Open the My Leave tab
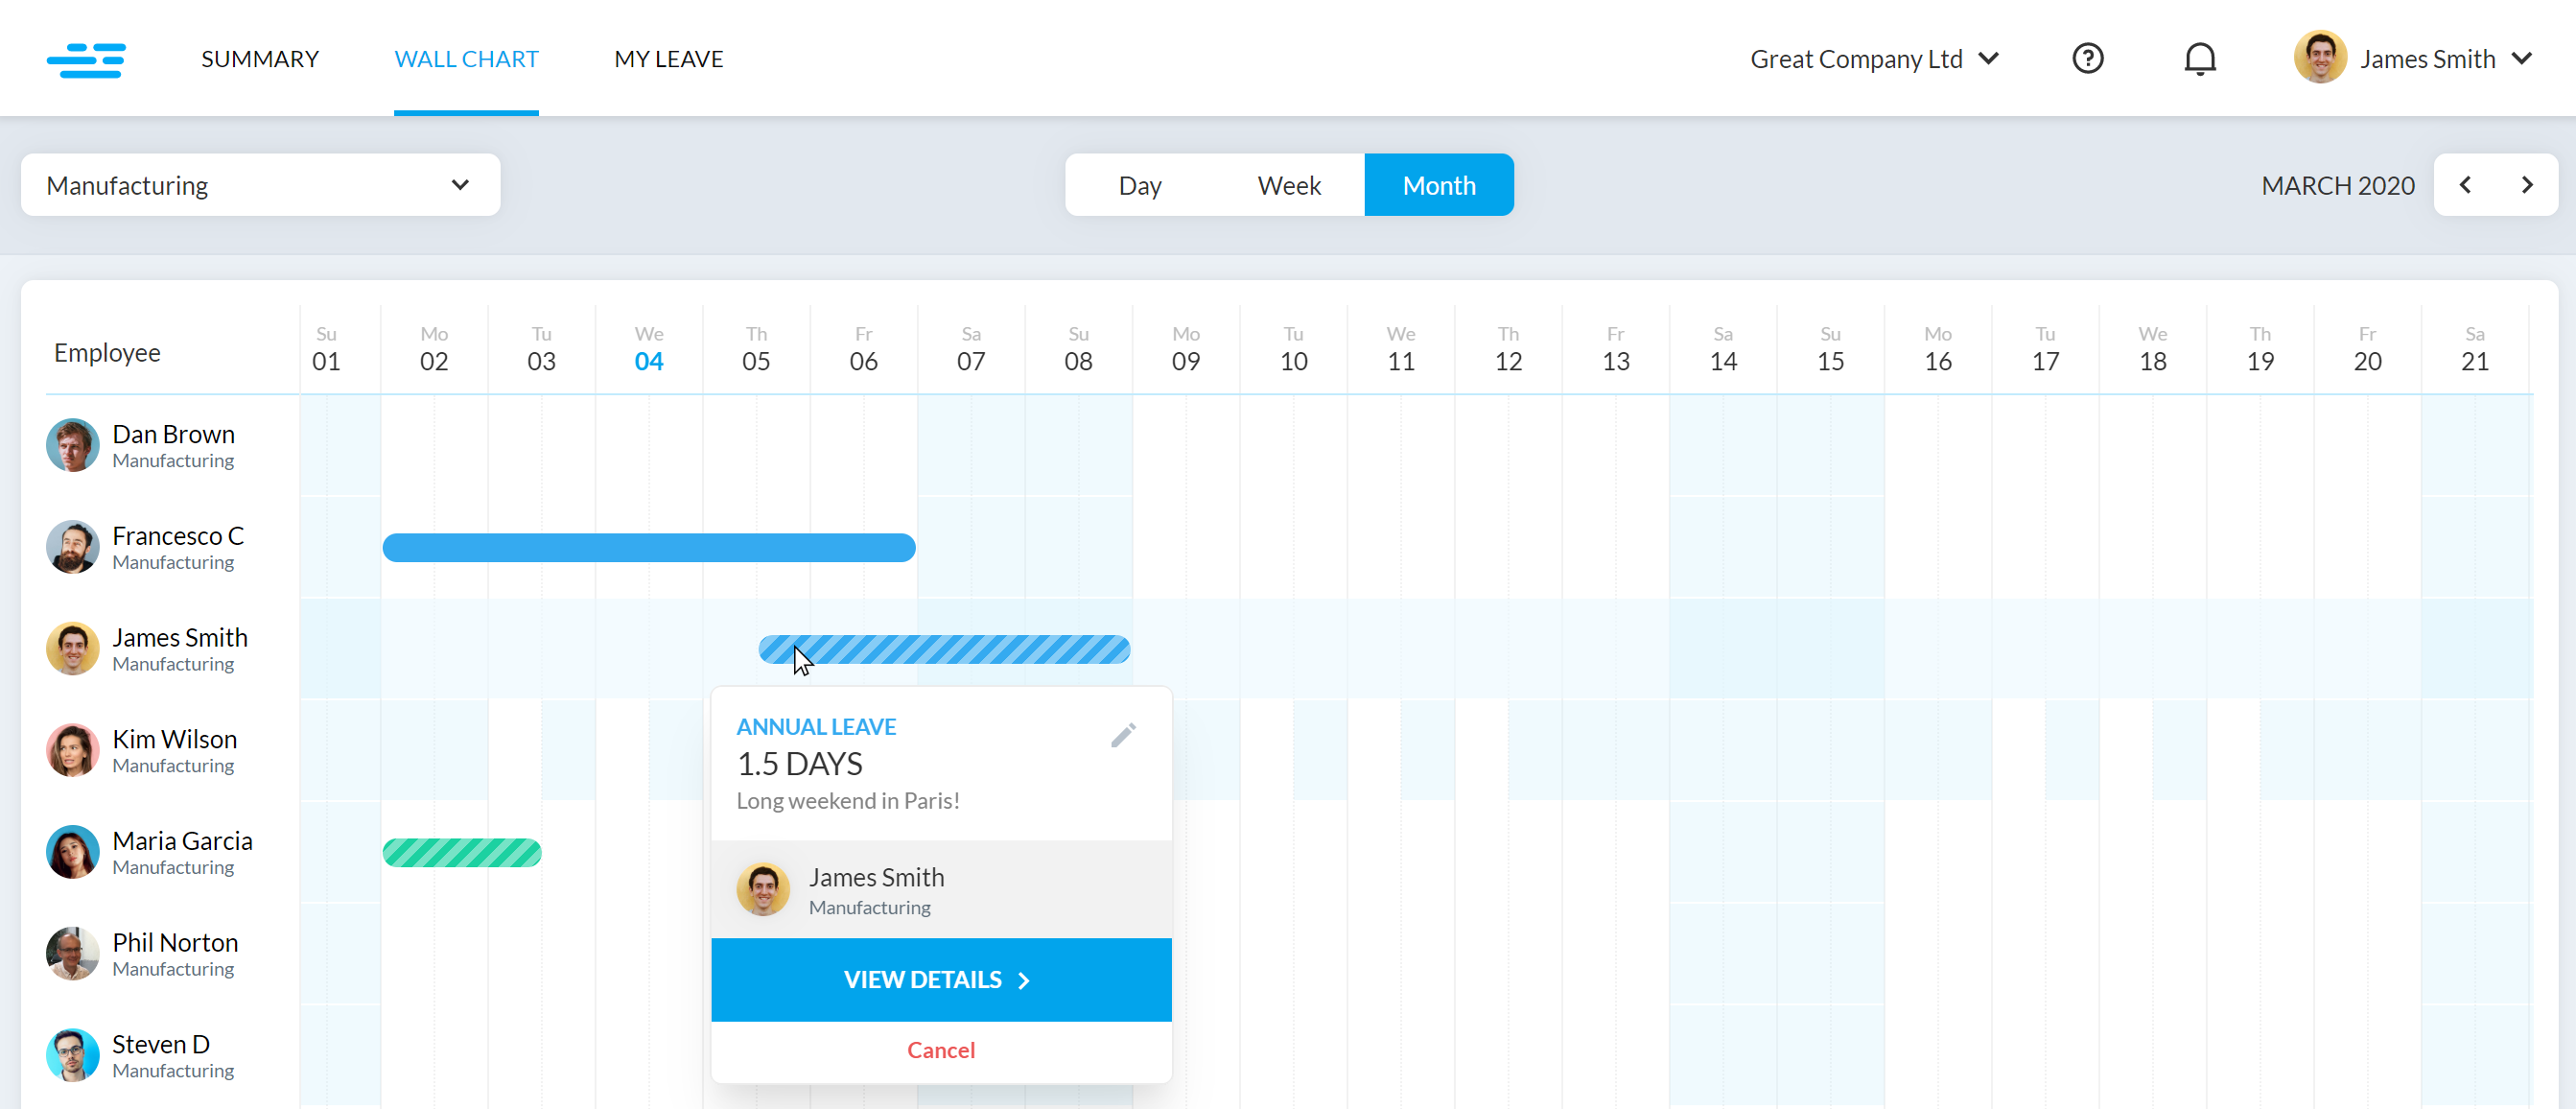2576x1109 pixels. (669, 59)
